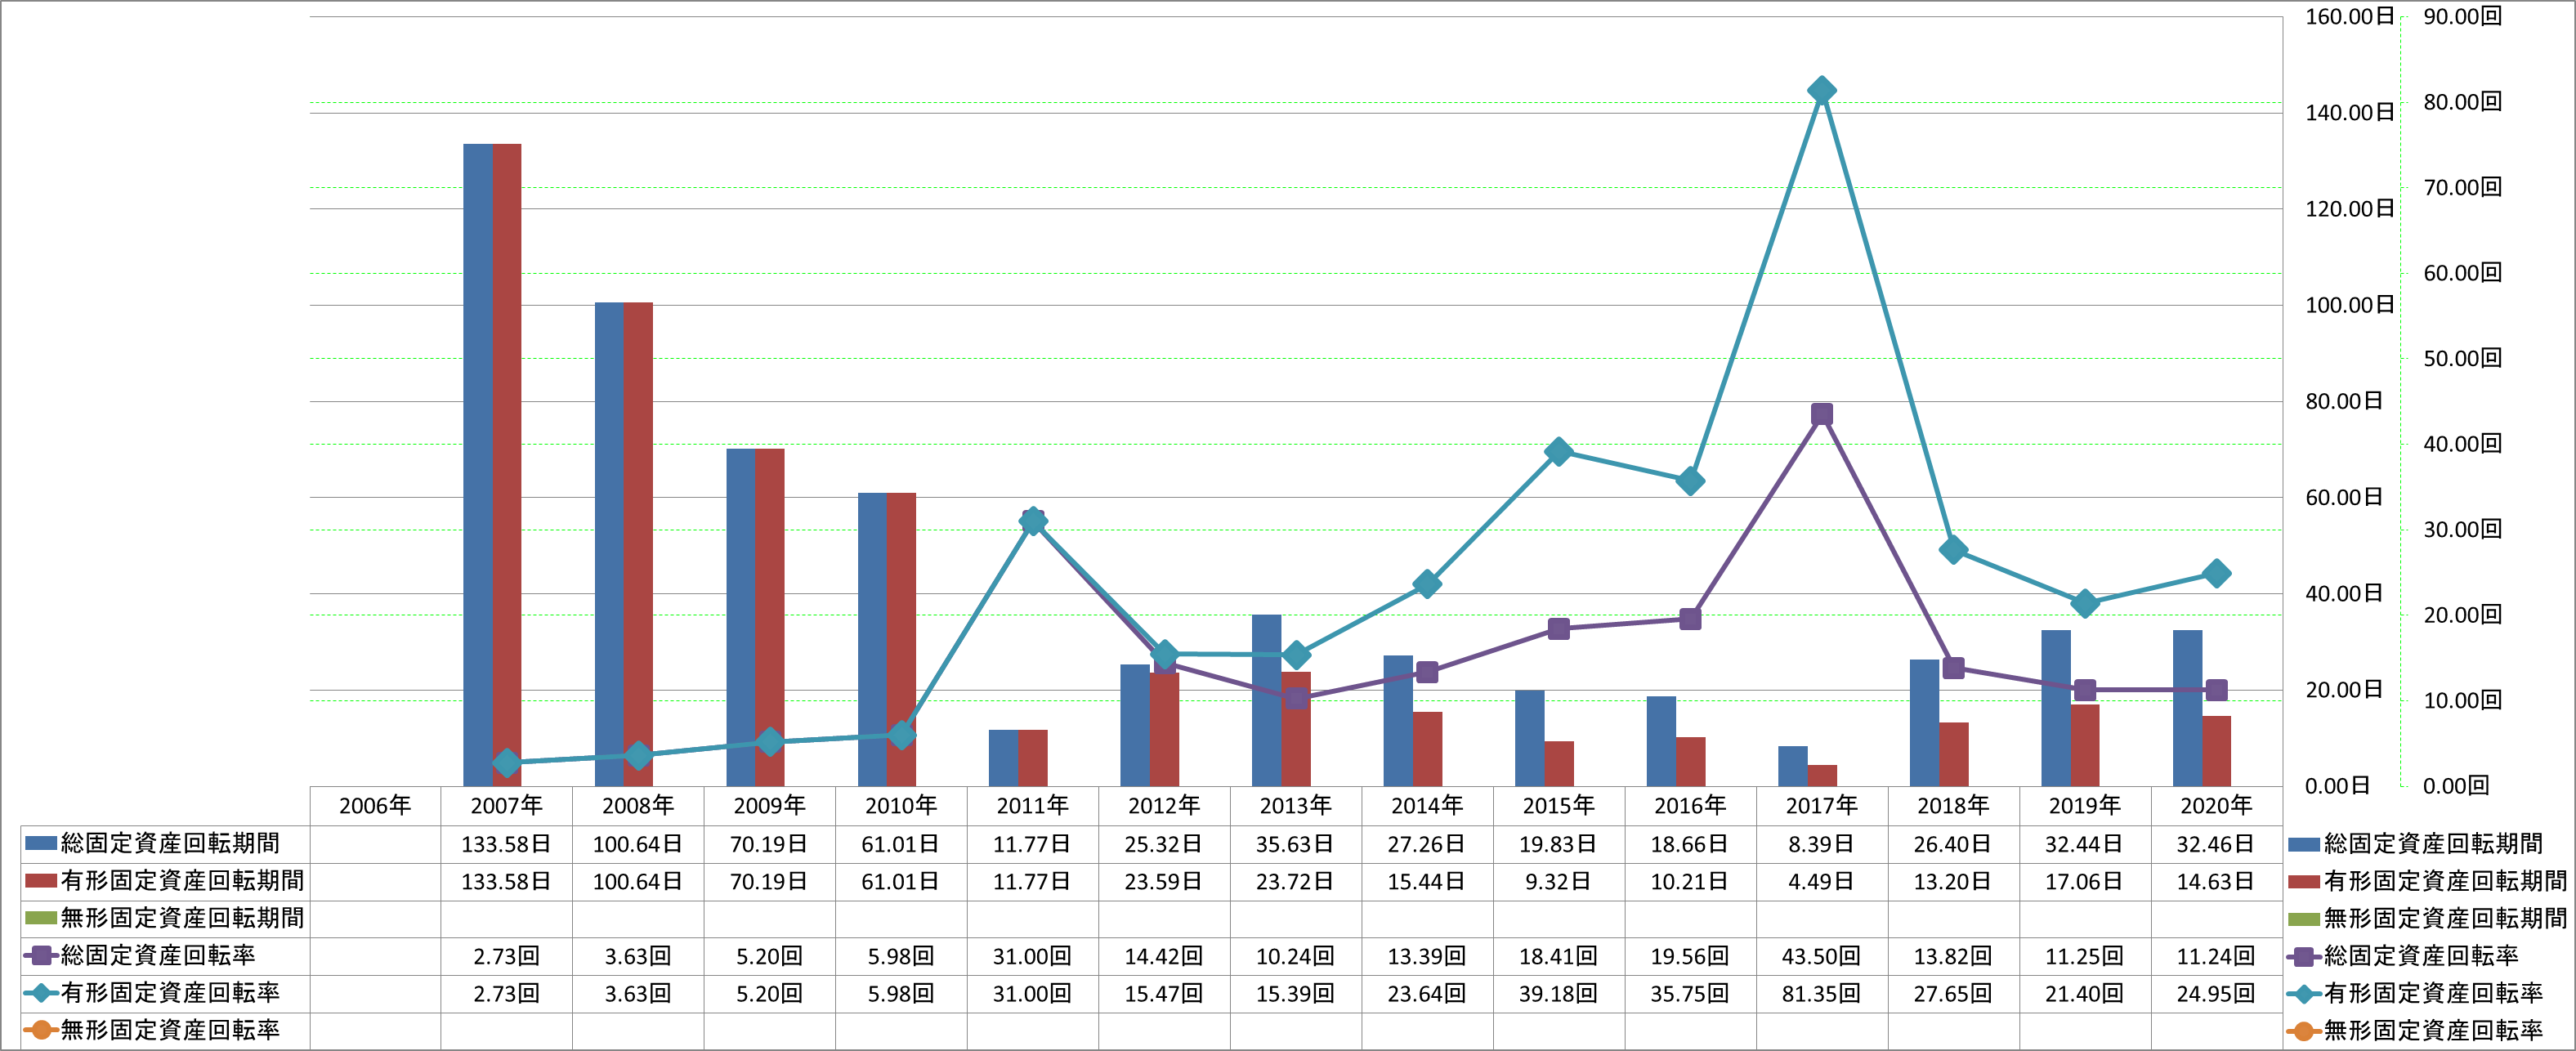Screen dimensions: 2576x1051
Task: Click the cell showing 25.32日
Action: coord(1164,844)
